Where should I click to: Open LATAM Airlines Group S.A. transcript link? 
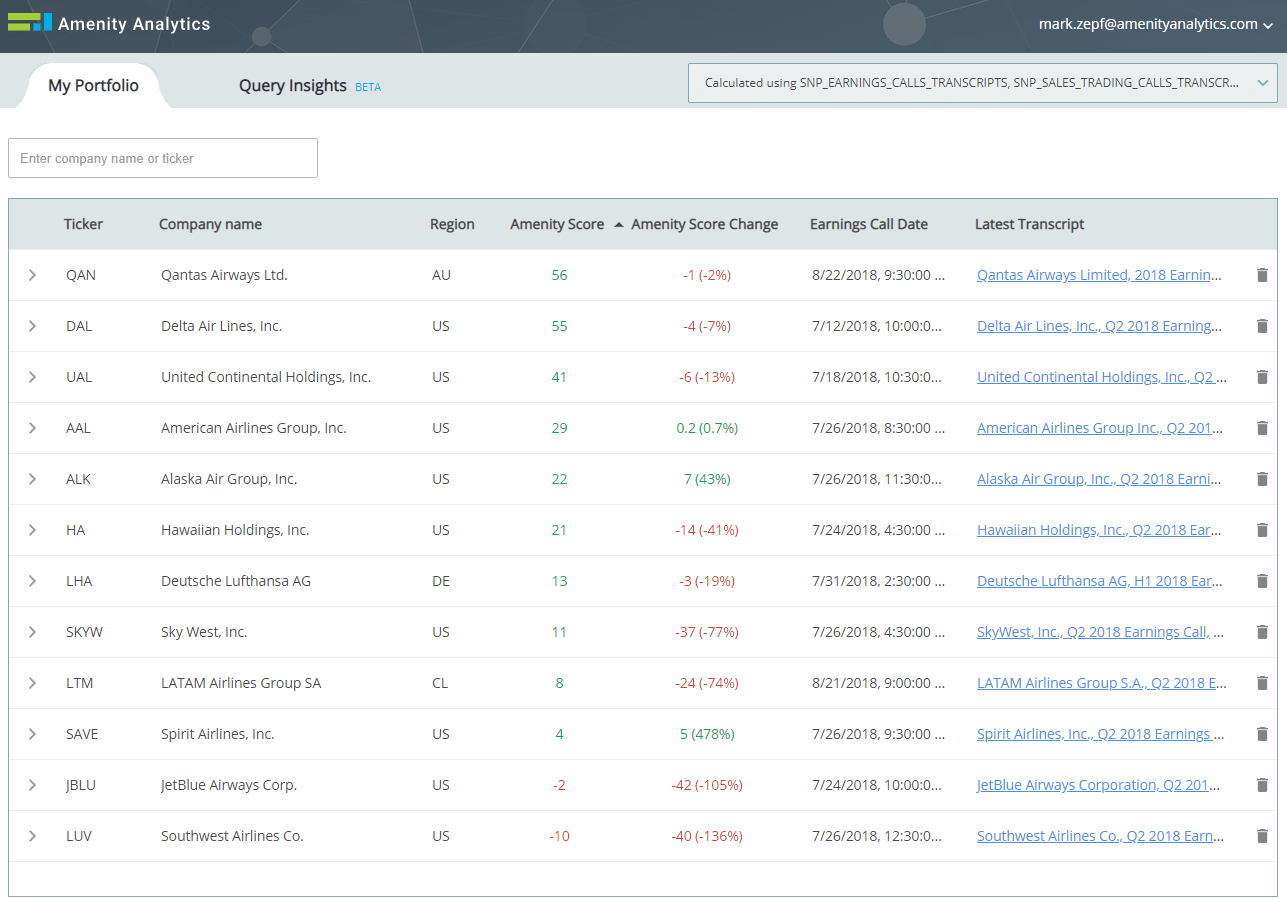[1101, 683]
